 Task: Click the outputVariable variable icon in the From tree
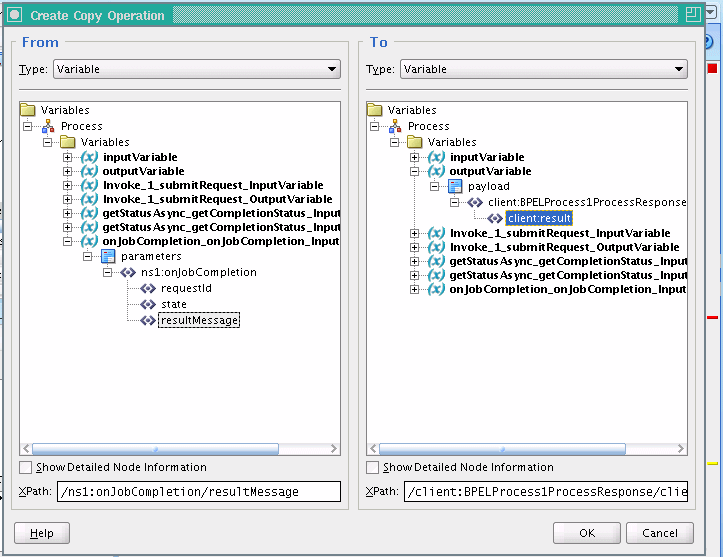pyautogui.click(x=89, y=171)
